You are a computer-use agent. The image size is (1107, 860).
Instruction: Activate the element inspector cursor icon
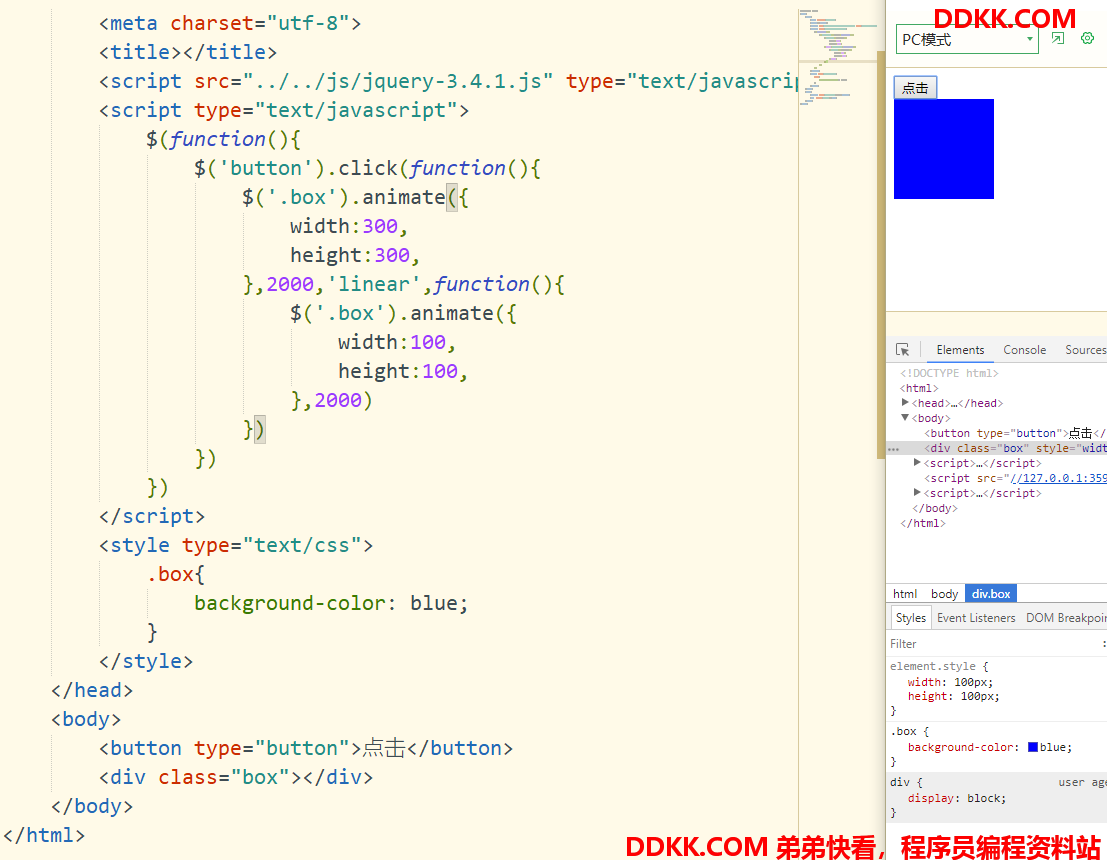click(902, 350)
